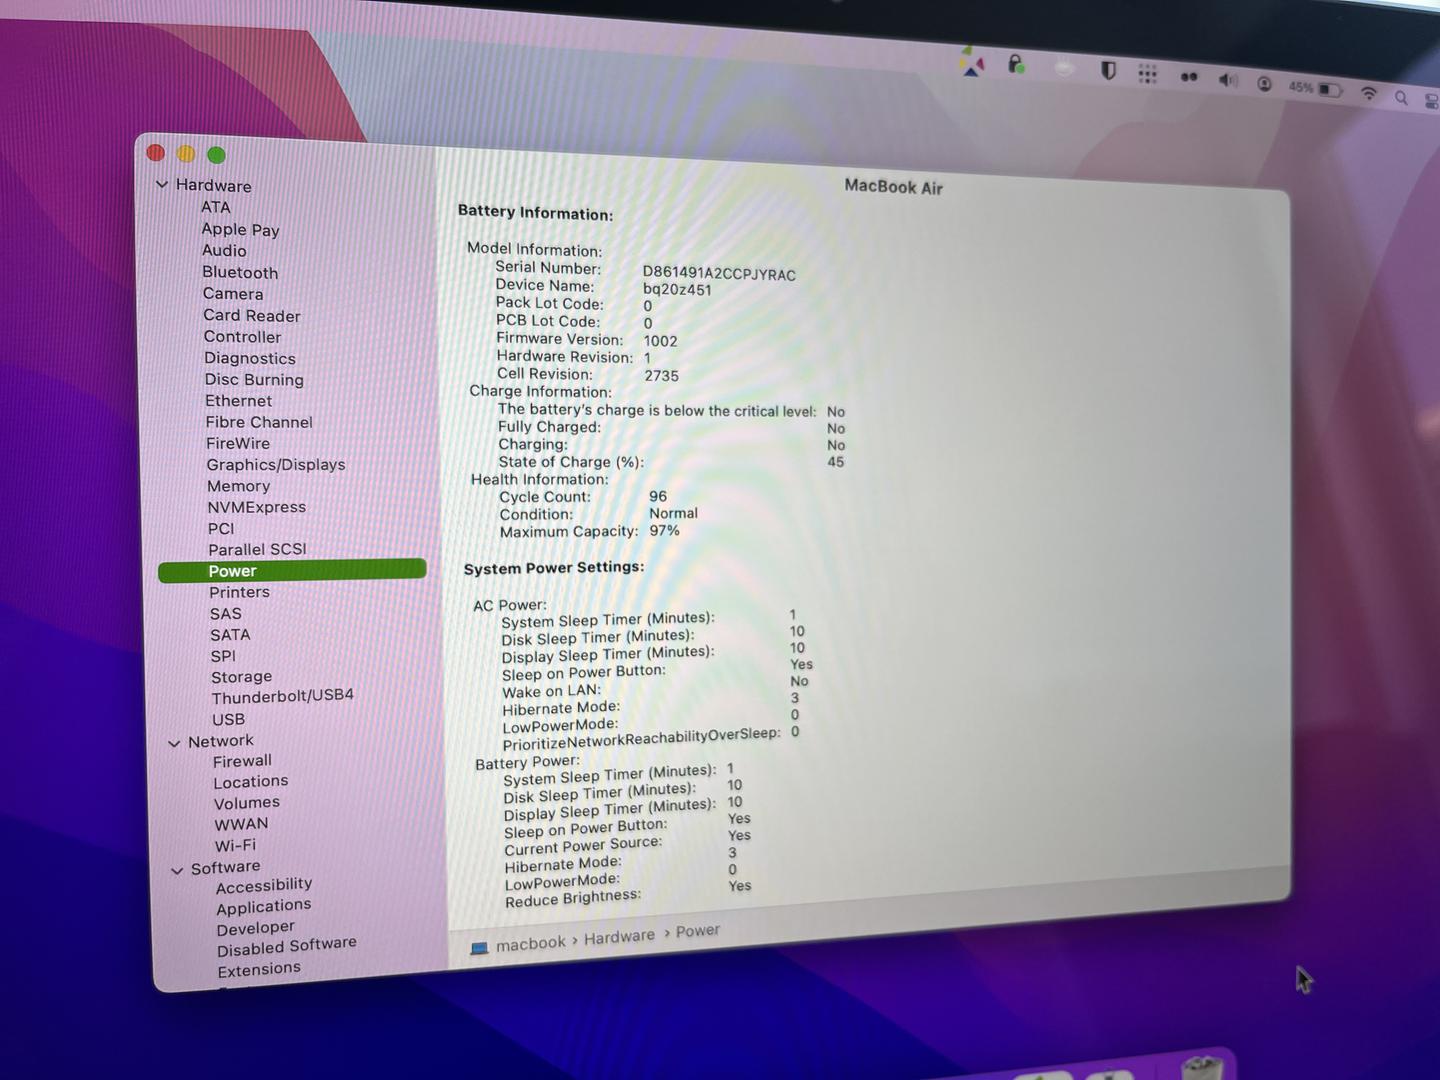Screen dimensions: 1440x1080
Task: Click serial number D861491A2CCPJYRAC
Action: (x=719, y=274)
